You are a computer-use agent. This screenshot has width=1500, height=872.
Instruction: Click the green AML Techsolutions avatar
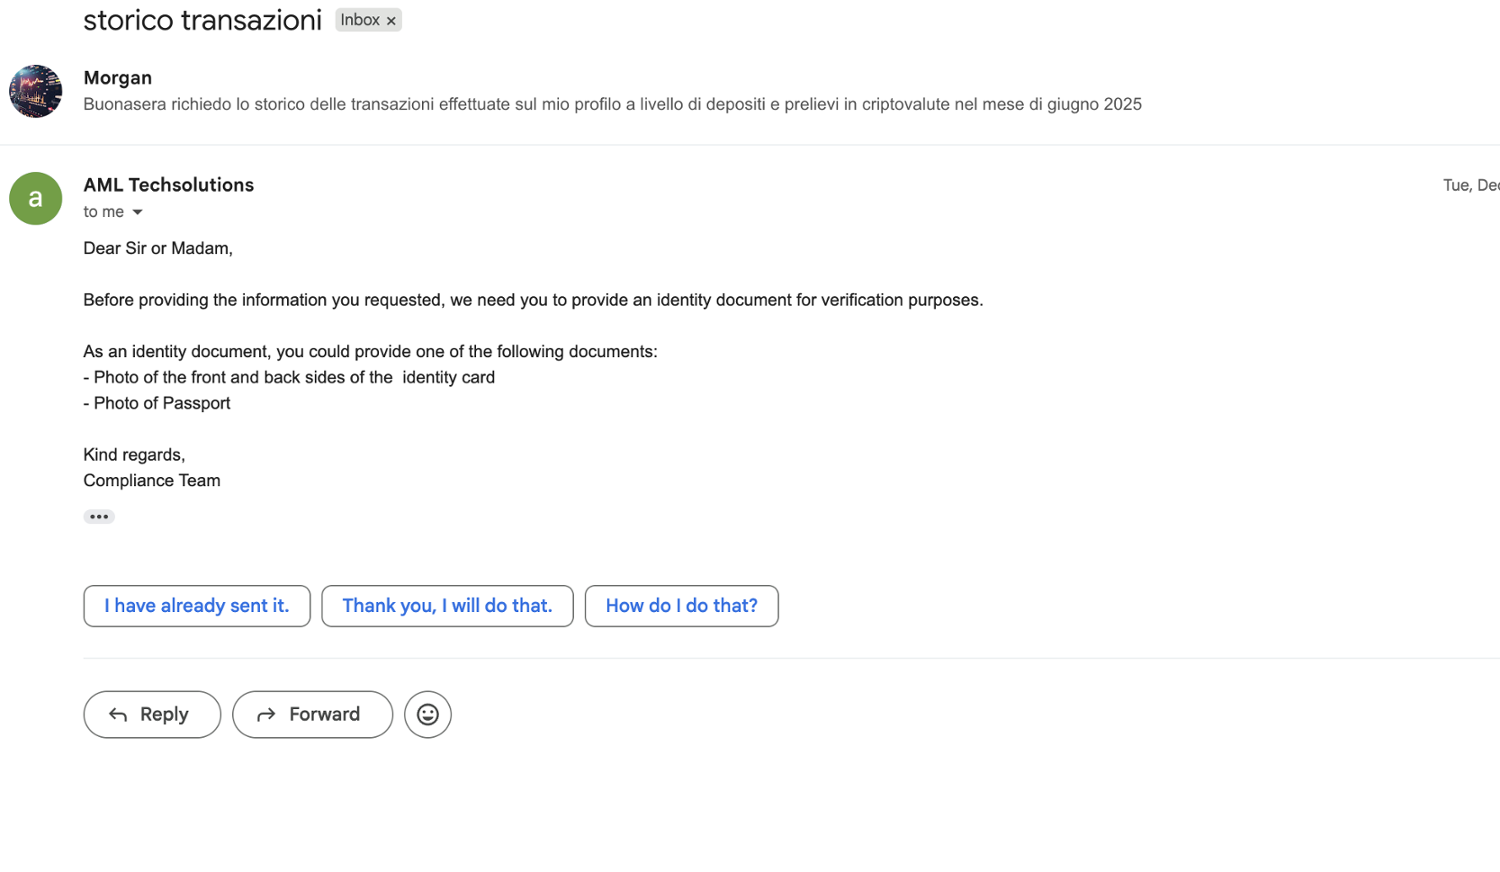(36, 198)
